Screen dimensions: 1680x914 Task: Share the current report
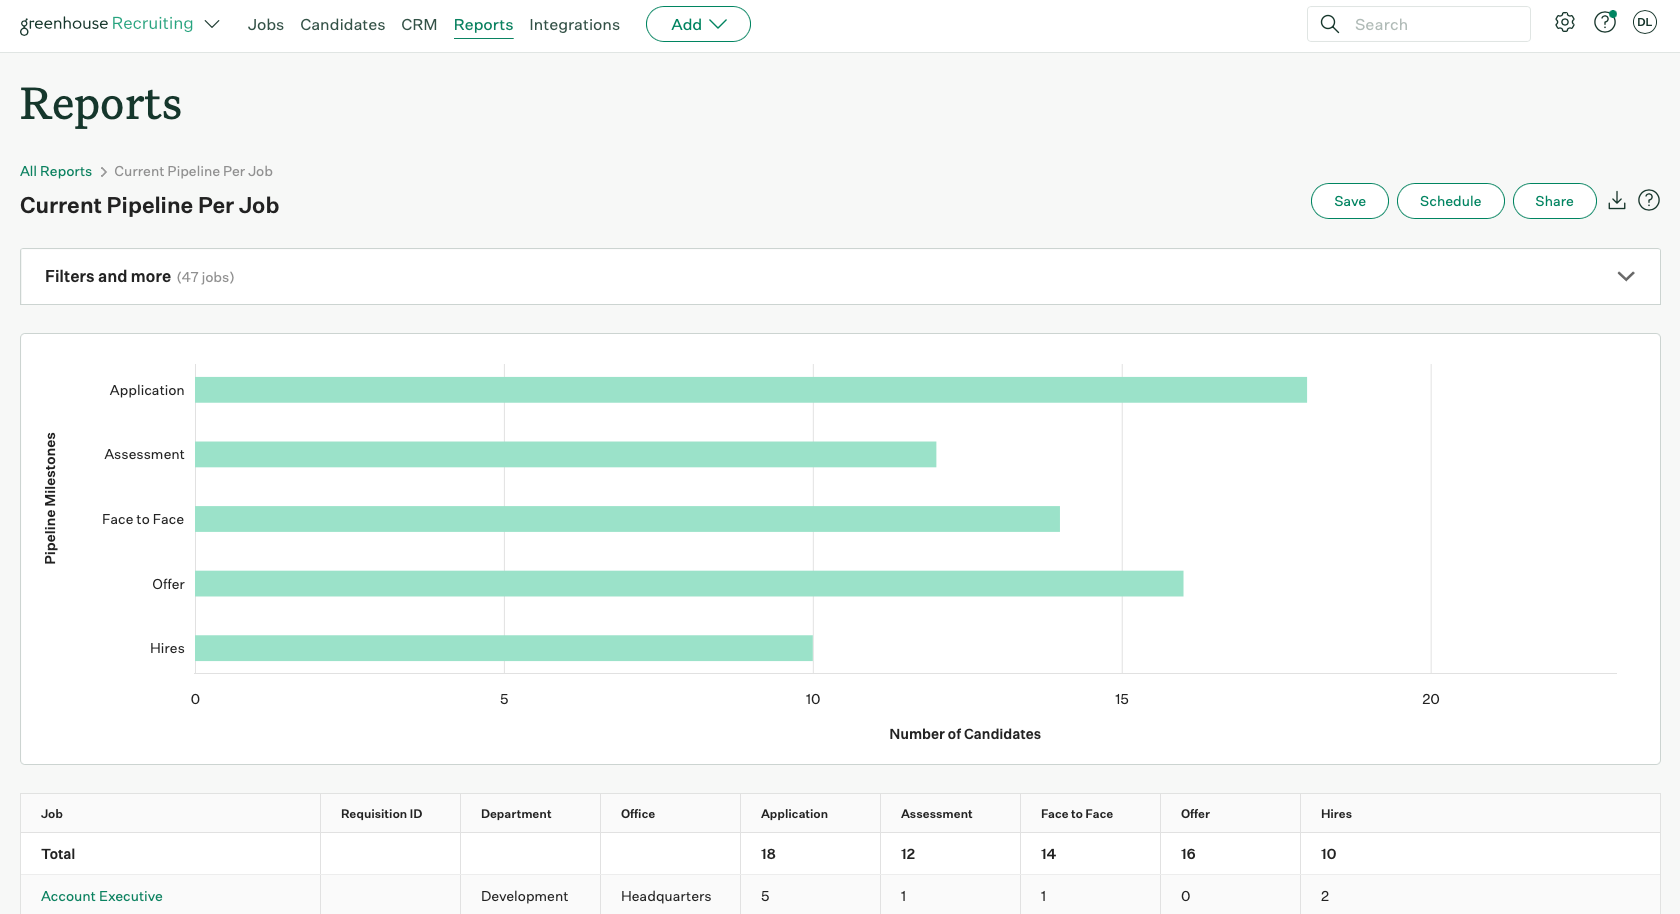point(1554,201)
